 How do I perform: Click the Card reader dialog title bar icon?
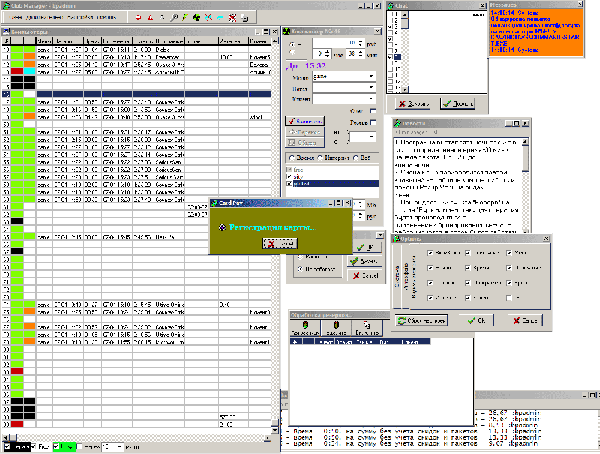coord(214,203)
